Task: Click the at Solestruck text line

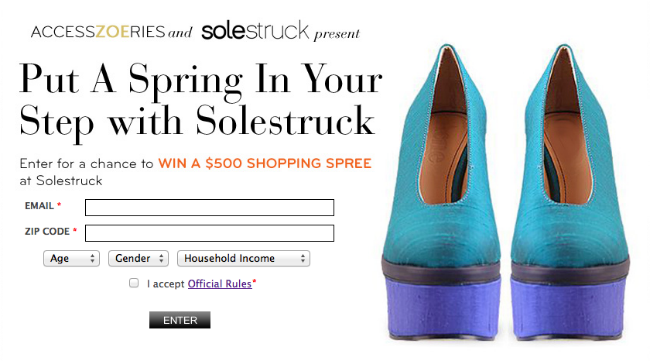Action: pos(61,181)
